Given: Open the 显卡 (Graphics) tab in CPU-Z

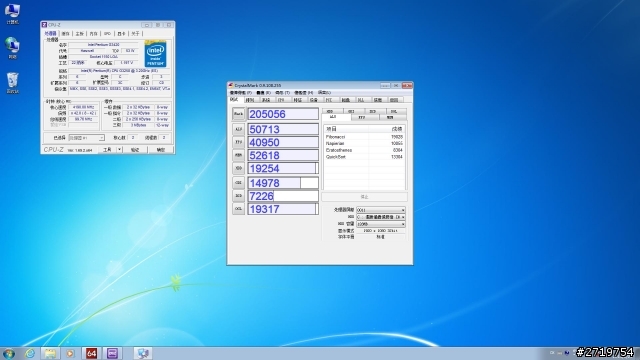Looking at the screenshot, I should pos(121,34).
